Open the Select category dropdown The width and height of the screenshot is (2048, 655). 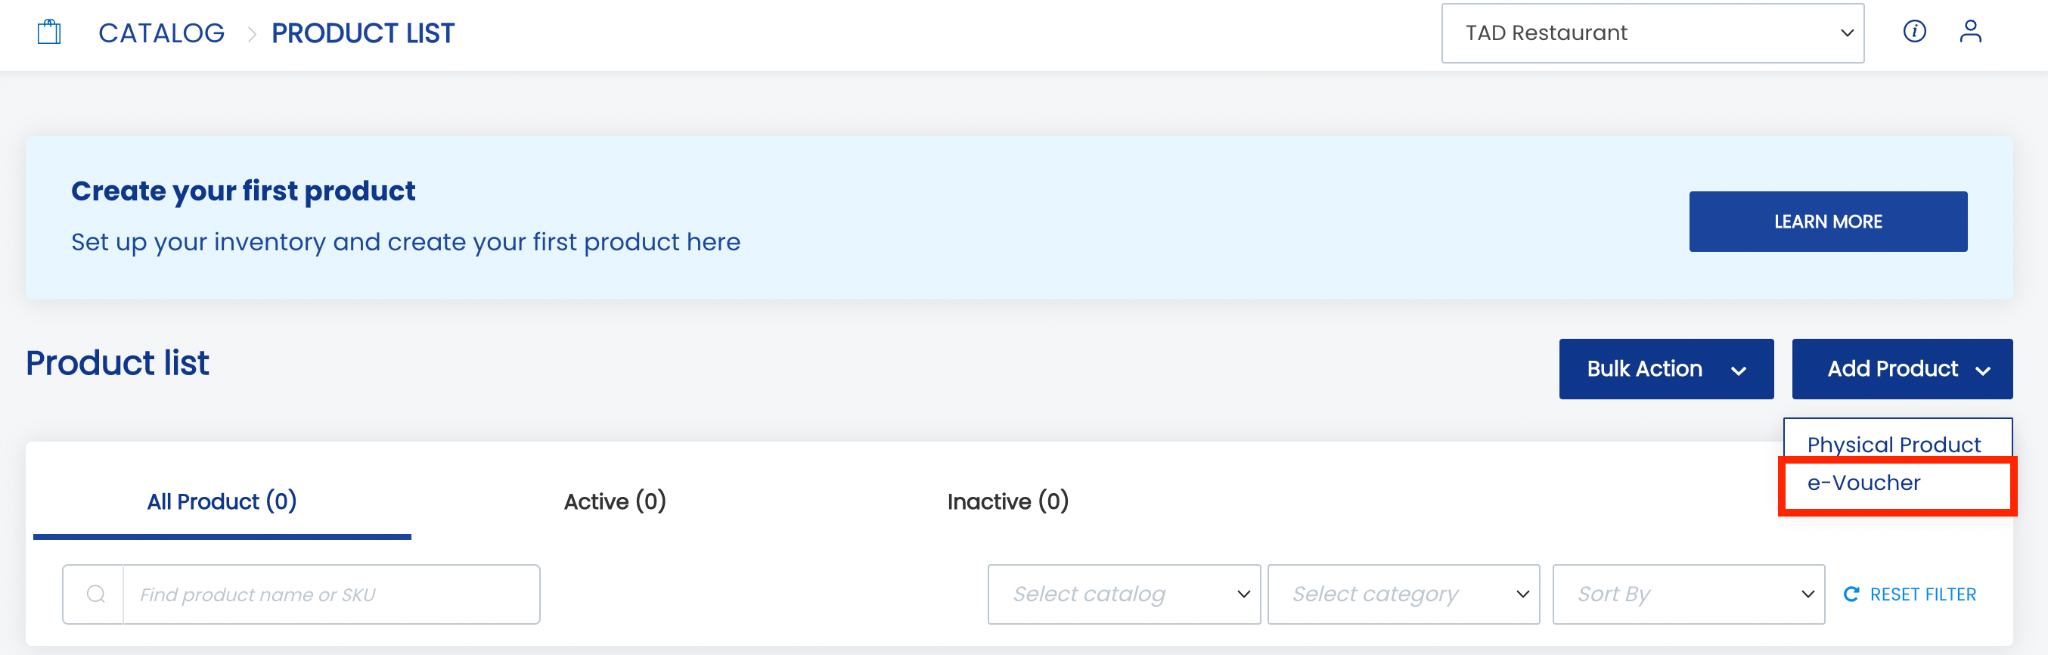1403,594
